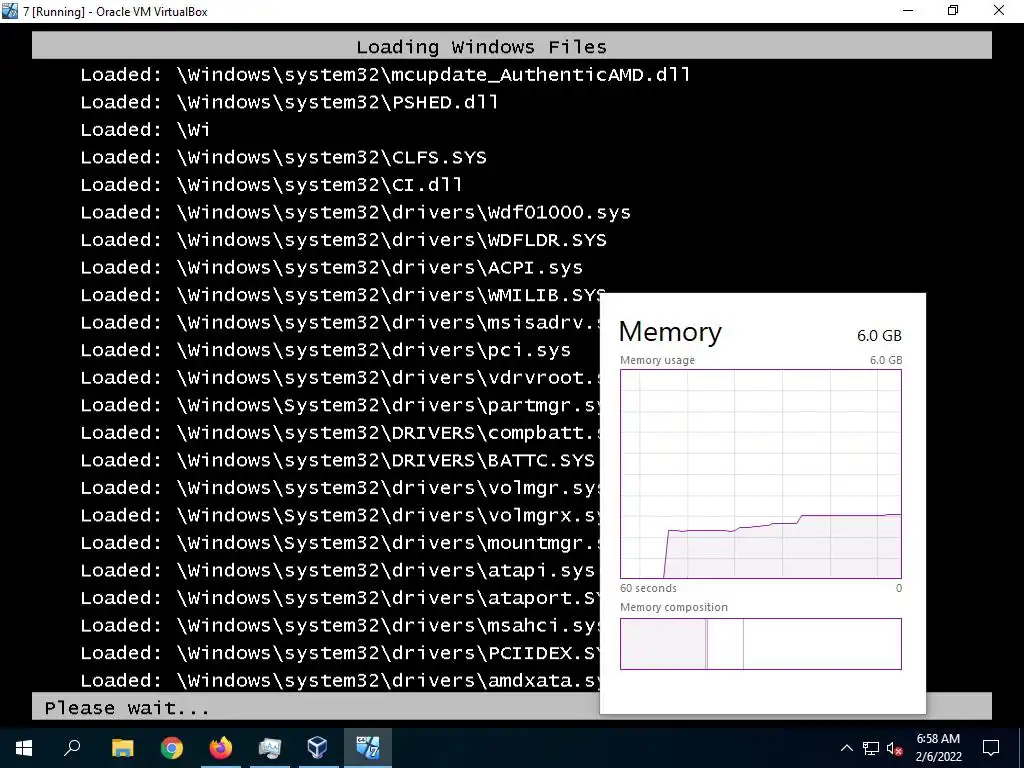Screen dimensions: 1024x768
Task: Click the BATTC.SYS loaded line
Action: click(337, 460)
